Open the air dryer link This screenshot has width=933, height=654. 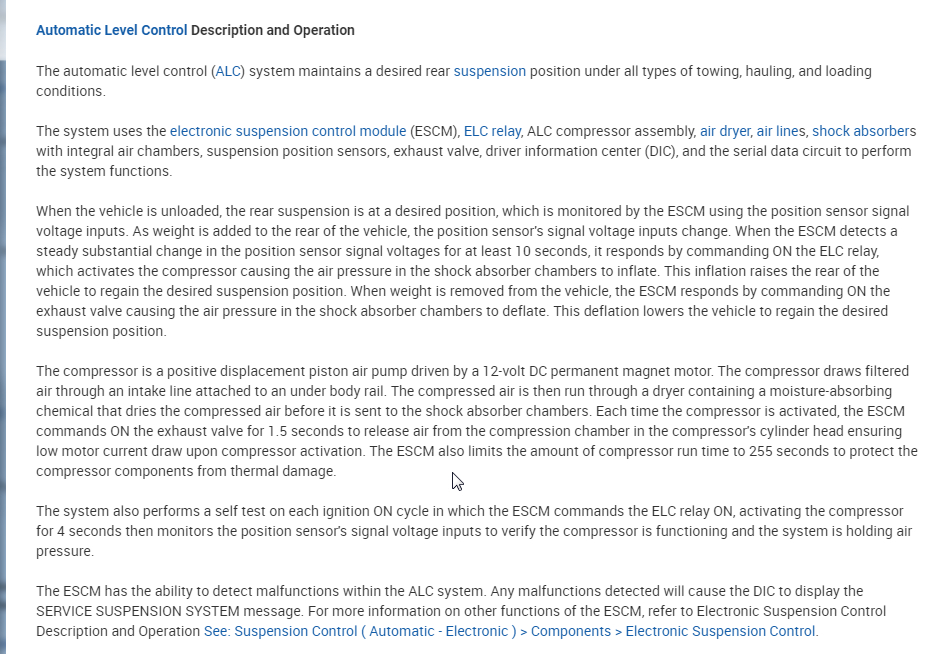(x=724, y=131)
